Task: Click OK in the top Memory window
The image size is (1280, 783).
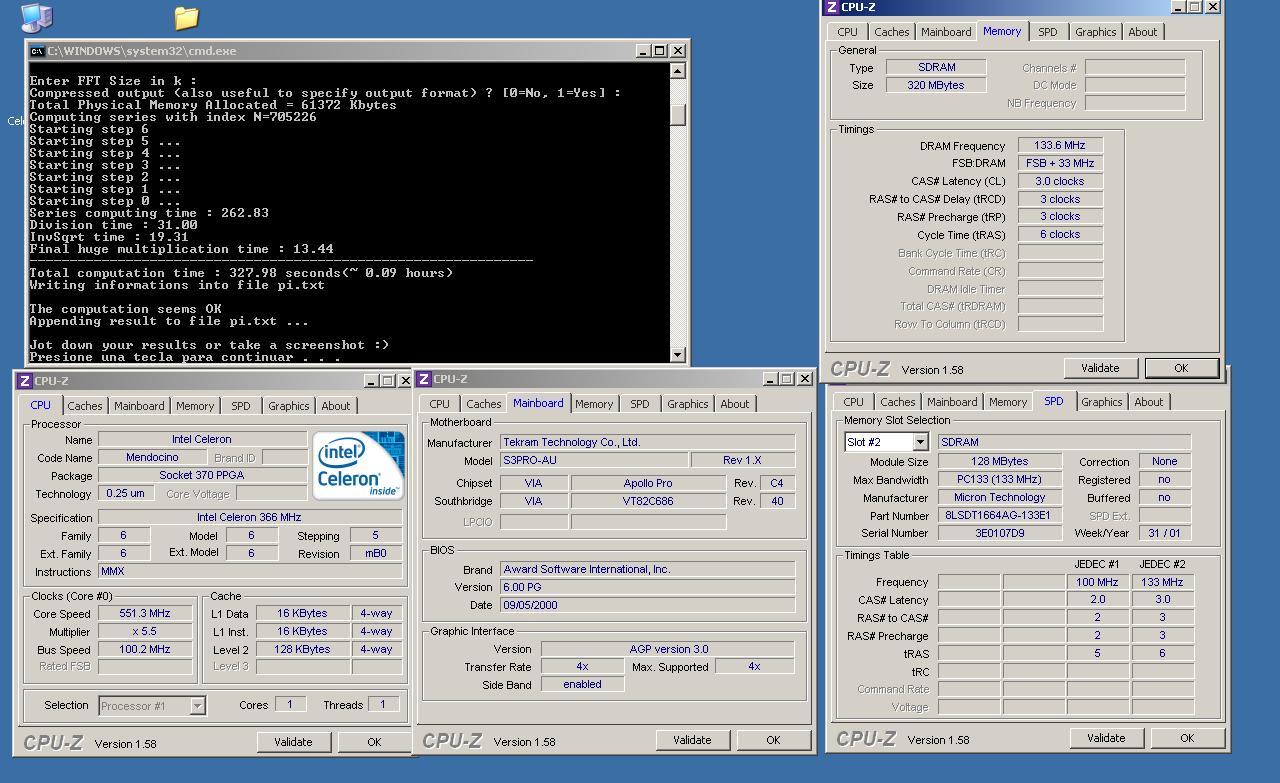Action: tap(1181, 368)
